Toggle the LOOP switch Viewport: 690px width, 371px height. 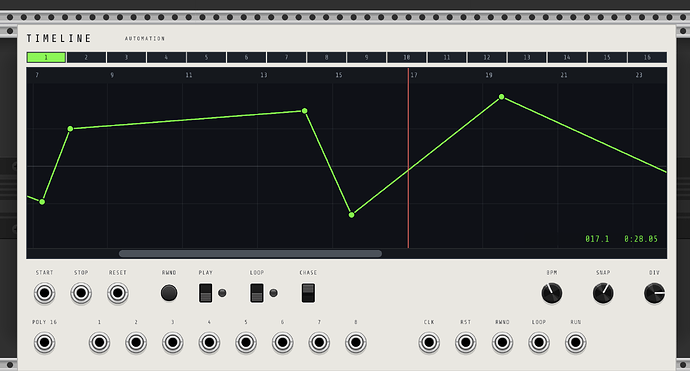tap(257, 293)
